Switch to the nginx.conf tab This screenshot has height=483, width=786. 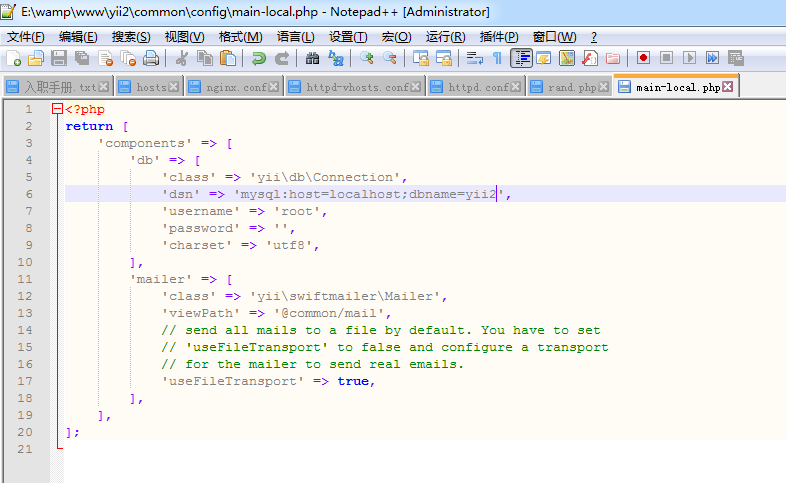point(235,87)
